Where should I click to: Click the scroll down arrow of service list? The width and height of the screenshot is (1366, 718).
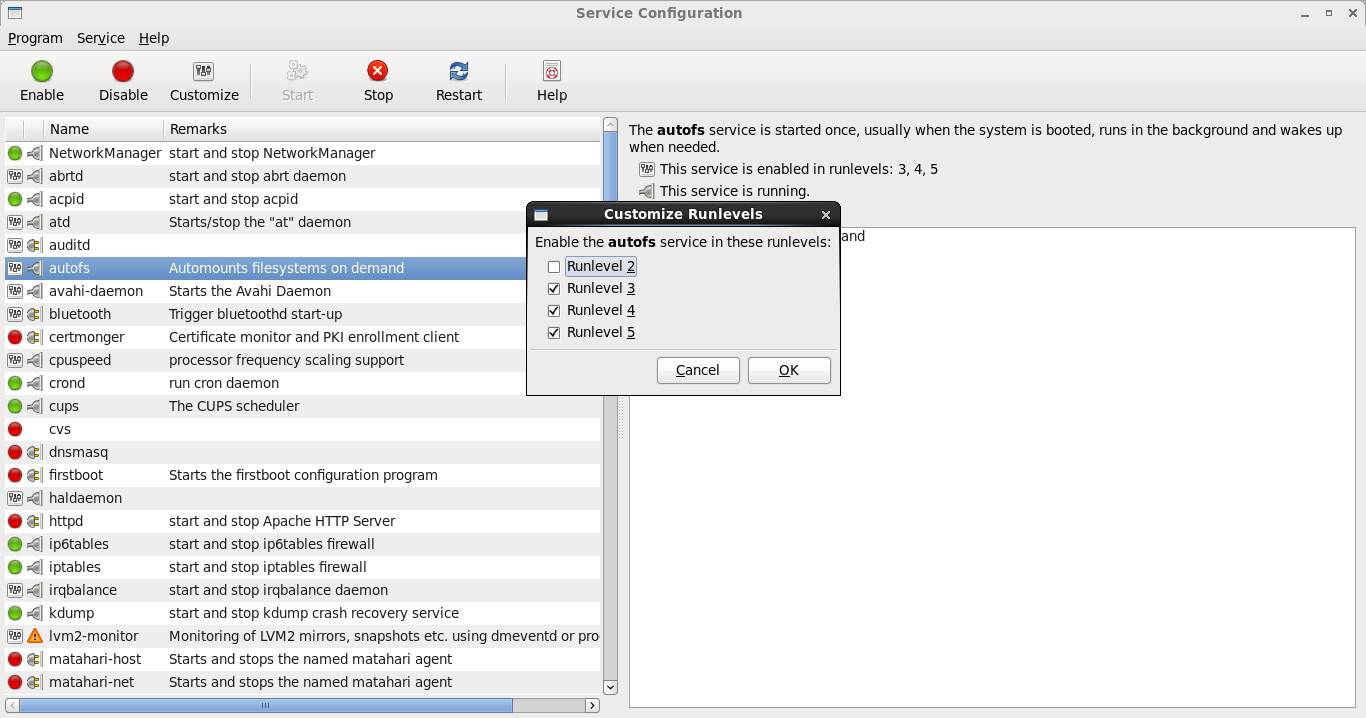(x=610, y=687)
